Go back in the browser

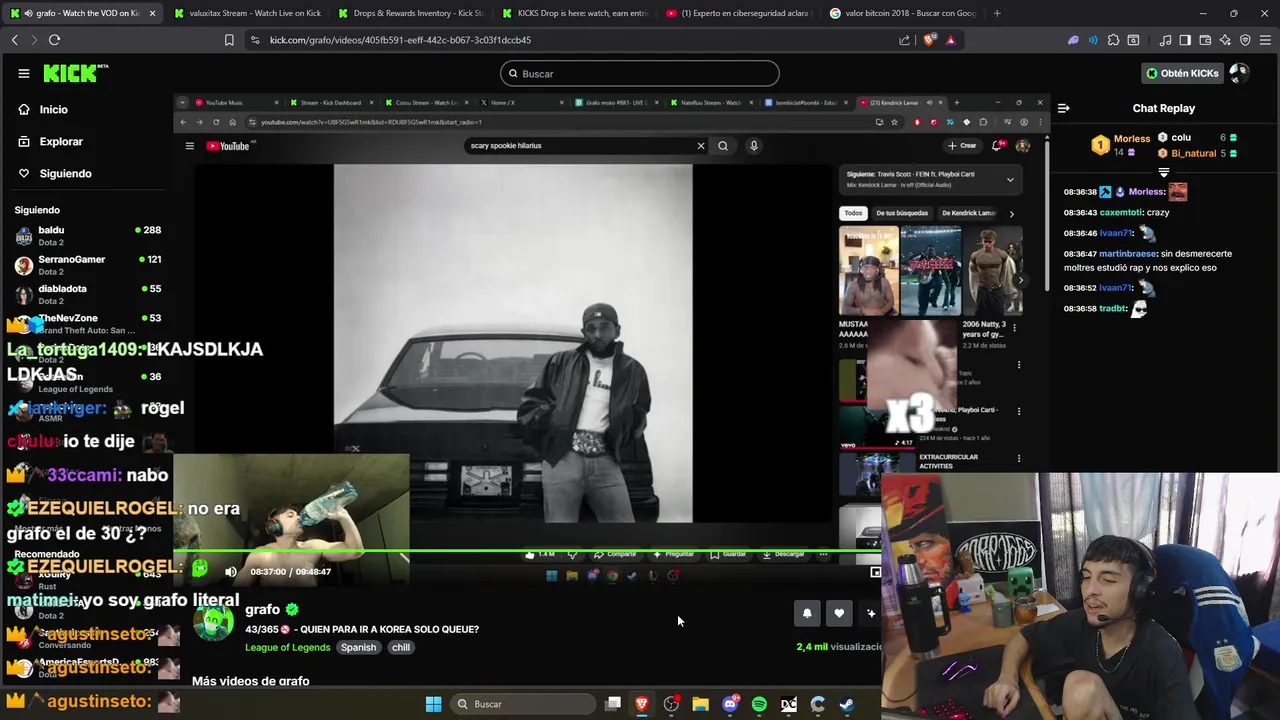[14, 40]
